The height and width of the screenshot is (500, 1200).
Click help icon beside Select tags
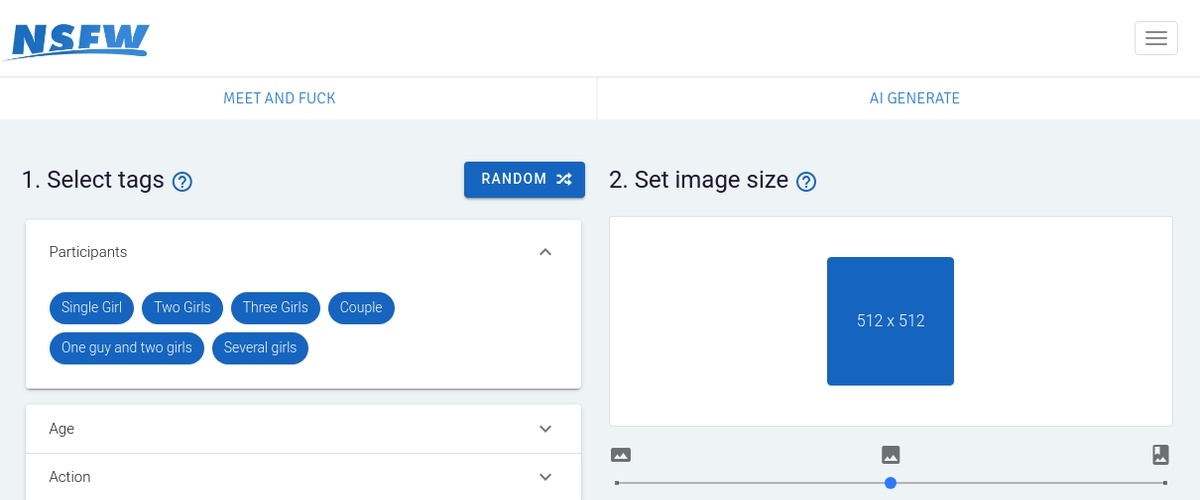[x=182, y=182]
